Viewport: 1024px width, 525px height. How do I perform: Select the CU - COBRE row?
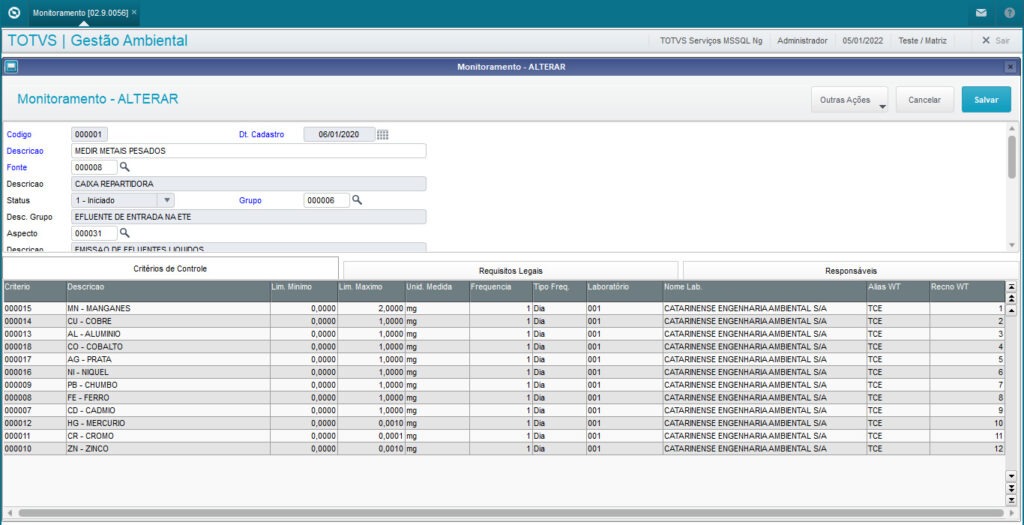click(x=504, y=321)
